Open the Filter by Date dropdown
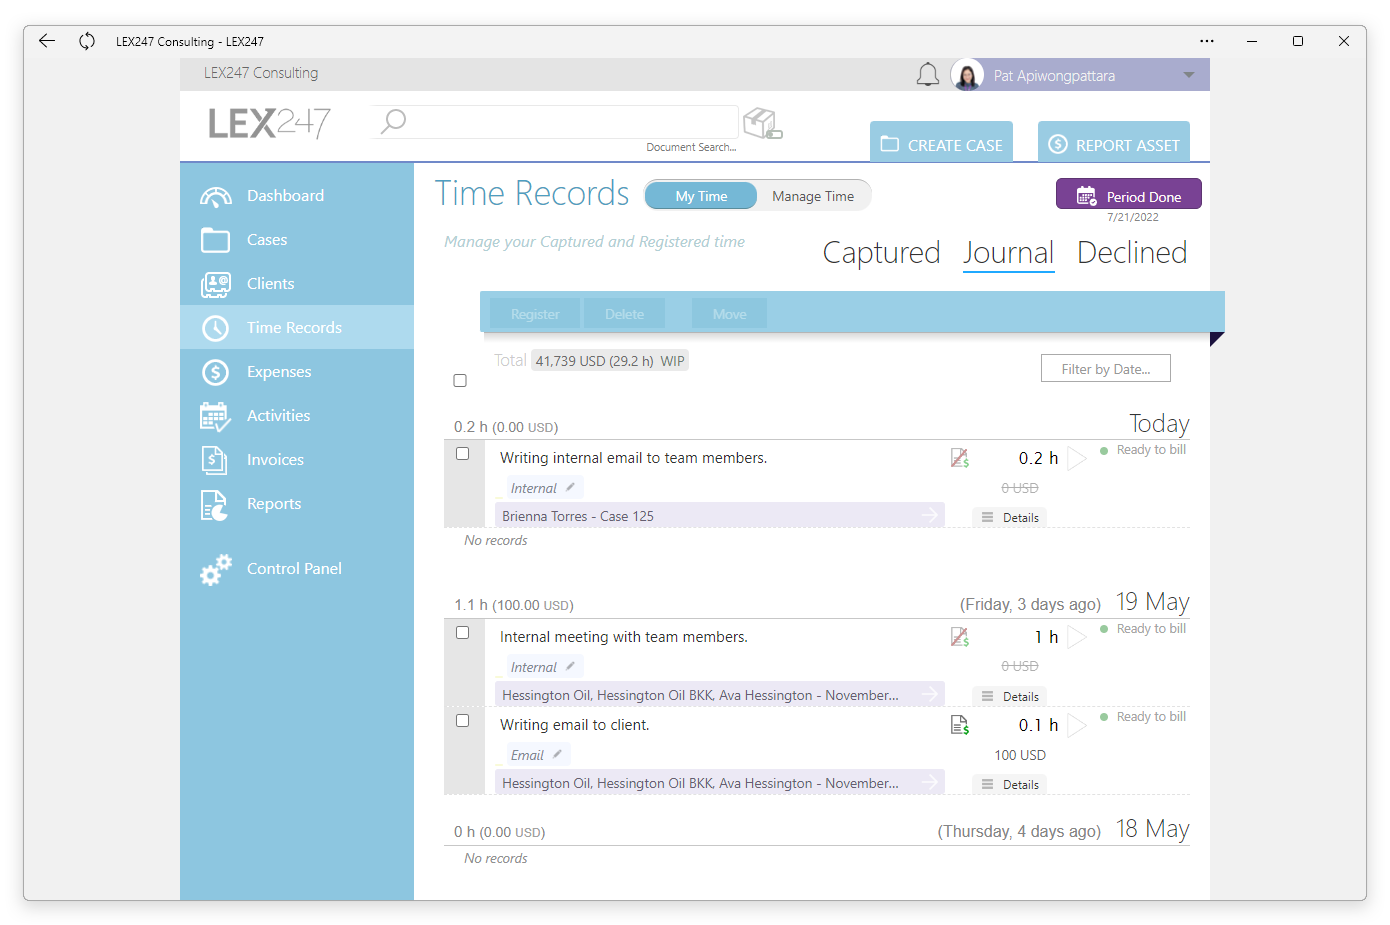Image resolution: width=1390 pixels, height=925 pixels. coord(1106,369)
